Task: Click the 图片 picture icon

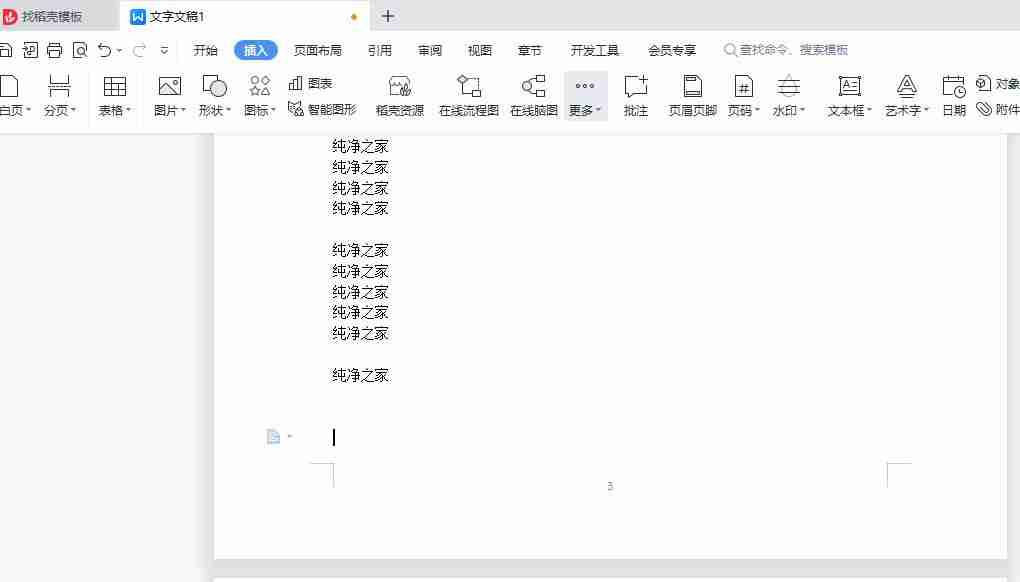Action: click(x=170, y=86)
